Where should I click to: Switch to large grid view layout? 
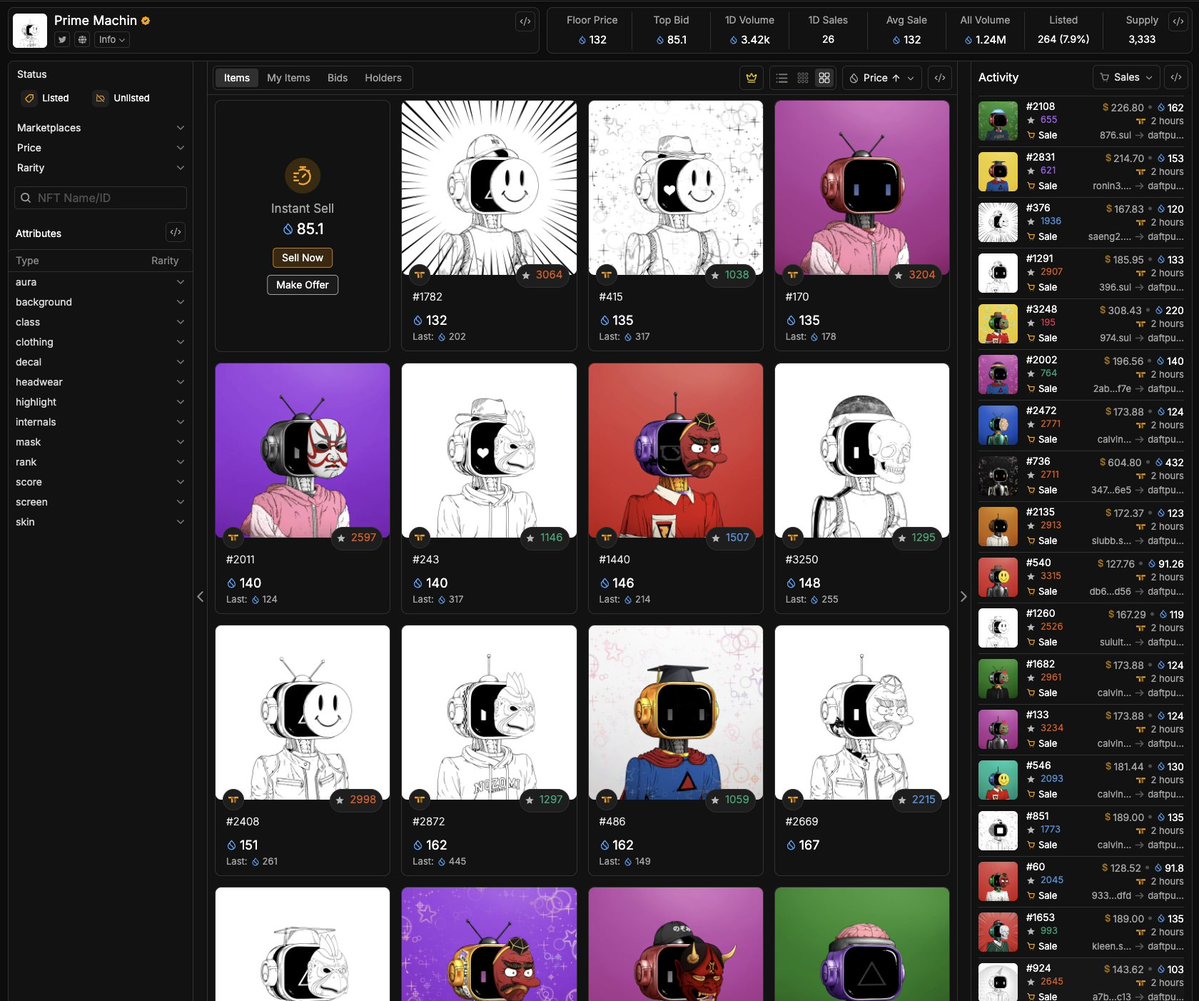point(824,78)
